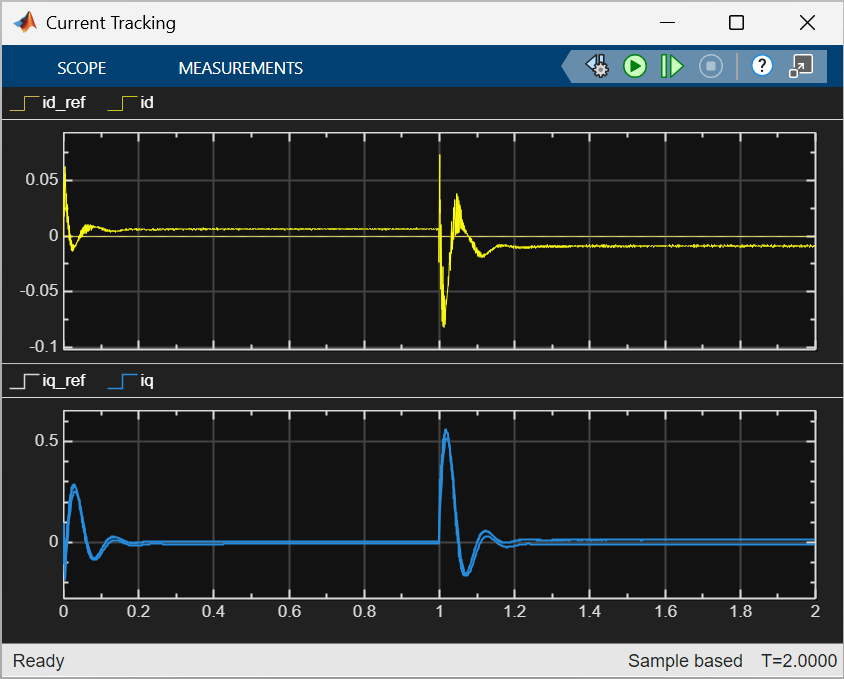
Task: Toggle iq_ref signal in legend
Action: pyautogui.click(x=50, y=381)
